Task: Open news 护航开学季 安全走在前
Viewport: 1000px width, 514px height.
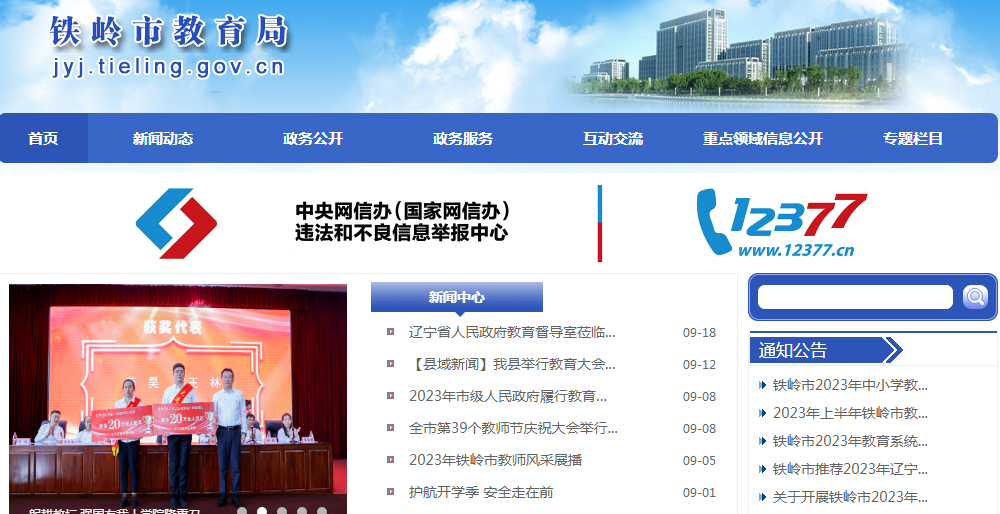Action: [481, 492]
